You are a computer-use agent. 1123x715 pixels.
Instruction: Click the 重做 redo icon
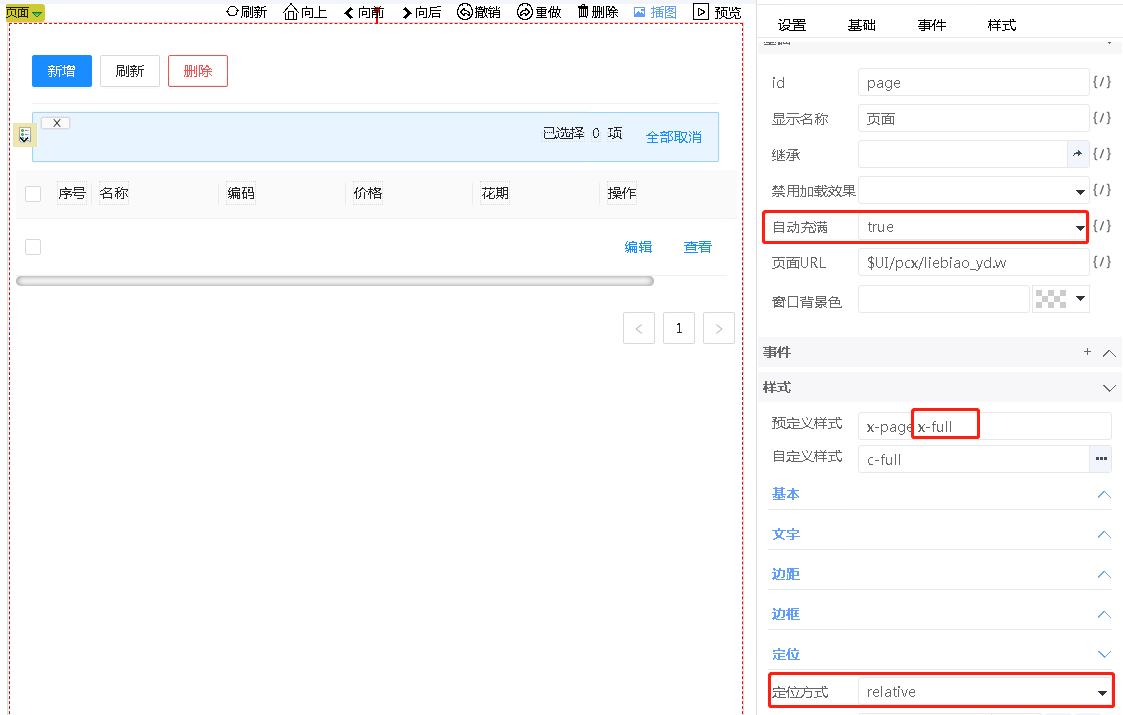click(525, 12)
